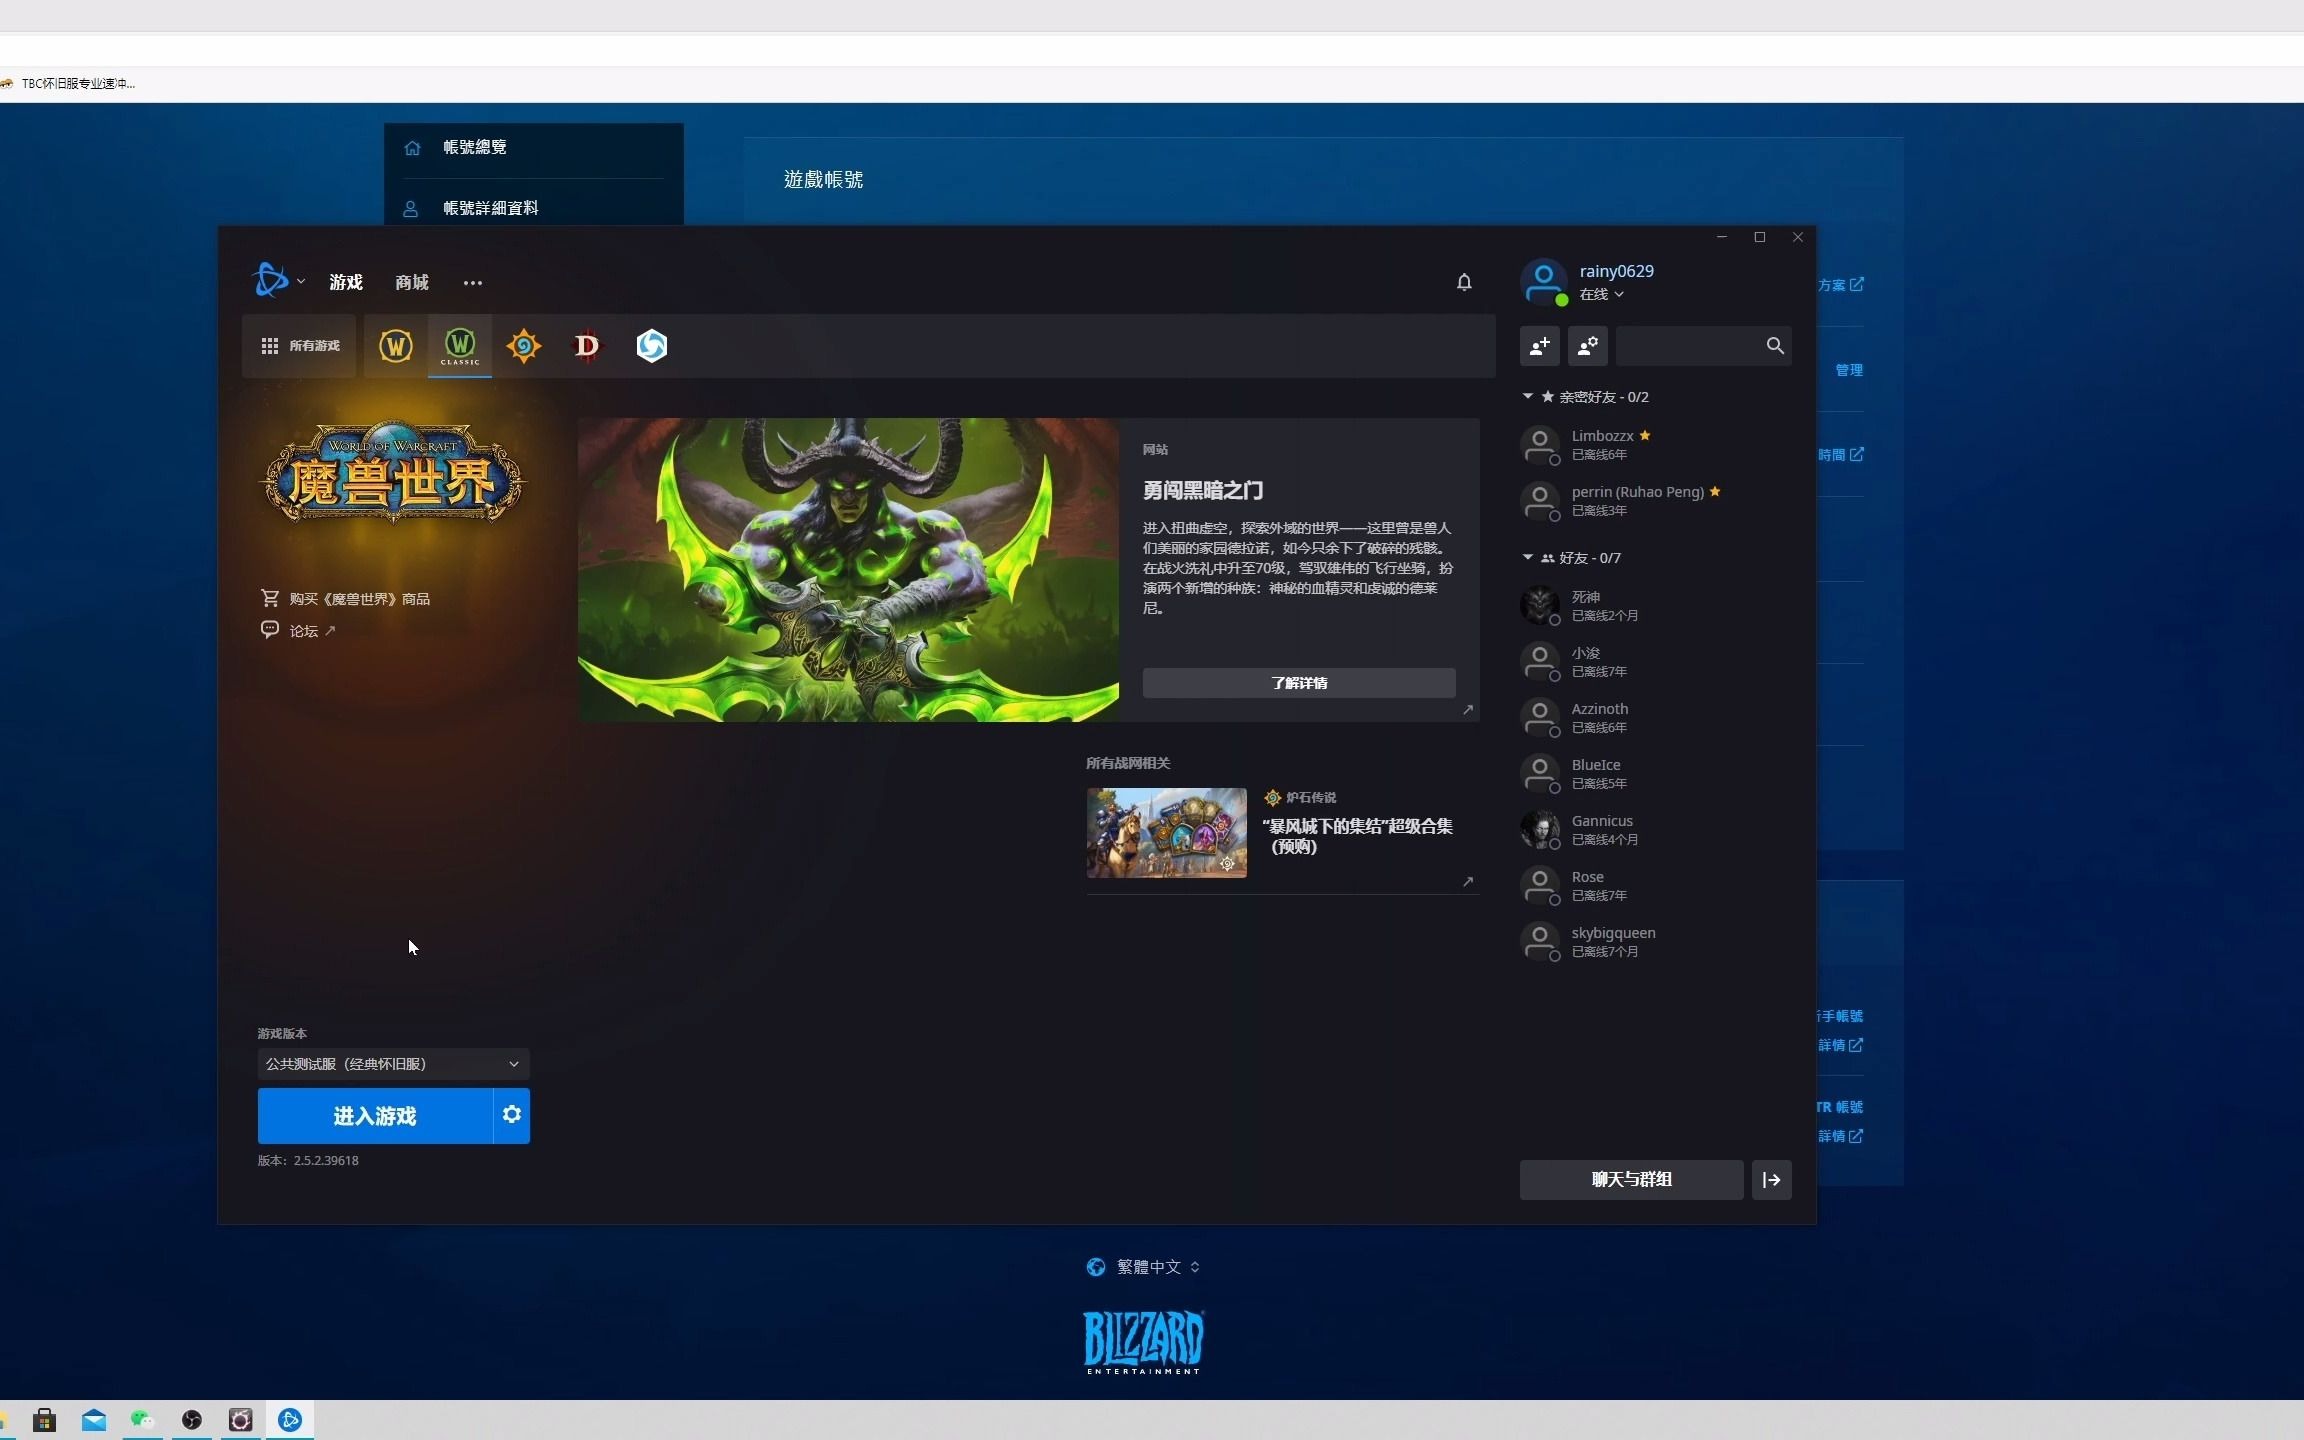This screenshot has width=2304, height=1440.
Task: Open the Battle.net app in taskbar
Action: [x=290, y=1420]
